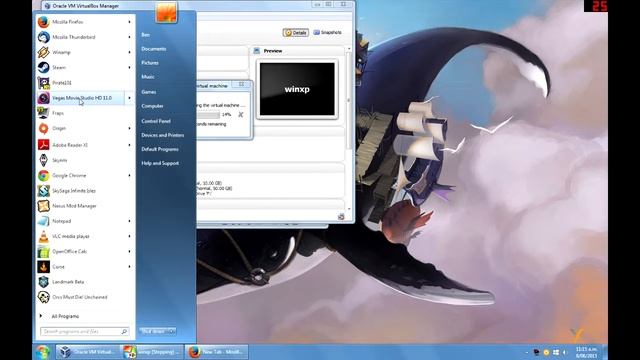This screenshot has height=360, width=640.
Task: Launch VLC media player
Action: (x=84, y=236)
